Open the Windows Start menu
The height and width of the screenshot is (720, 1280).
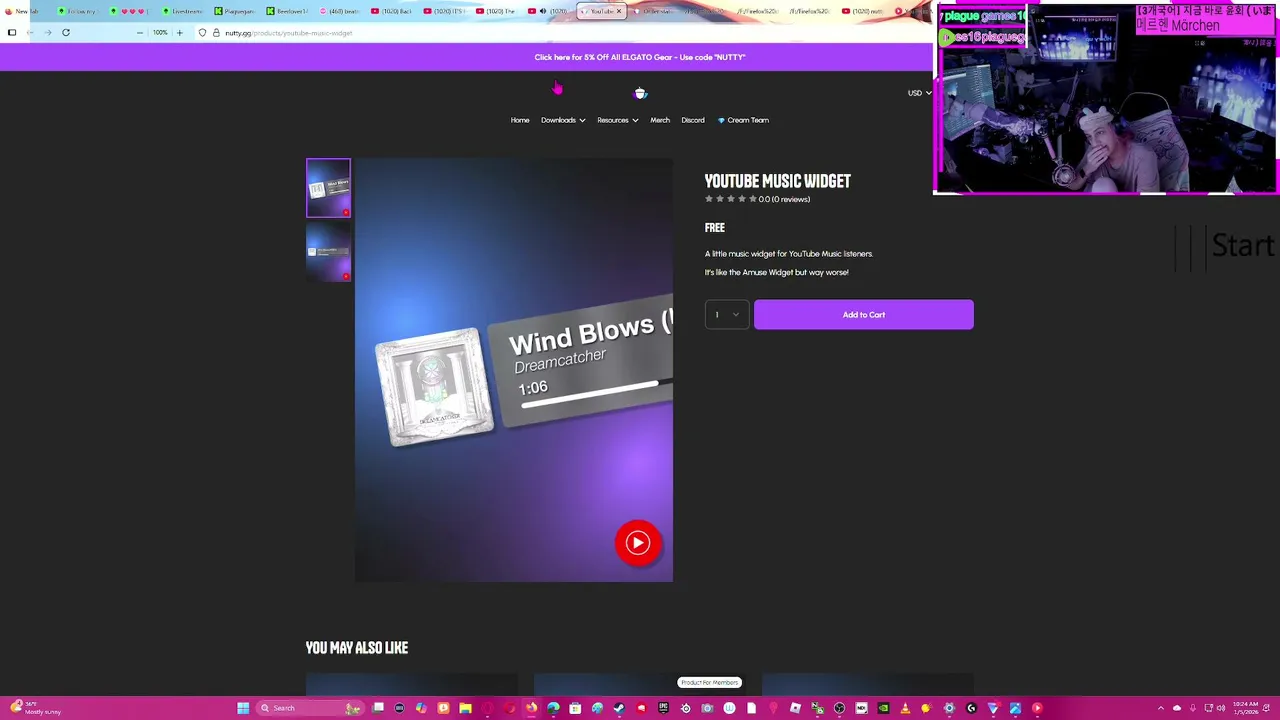pyautogui.click(x=243, y=708)
